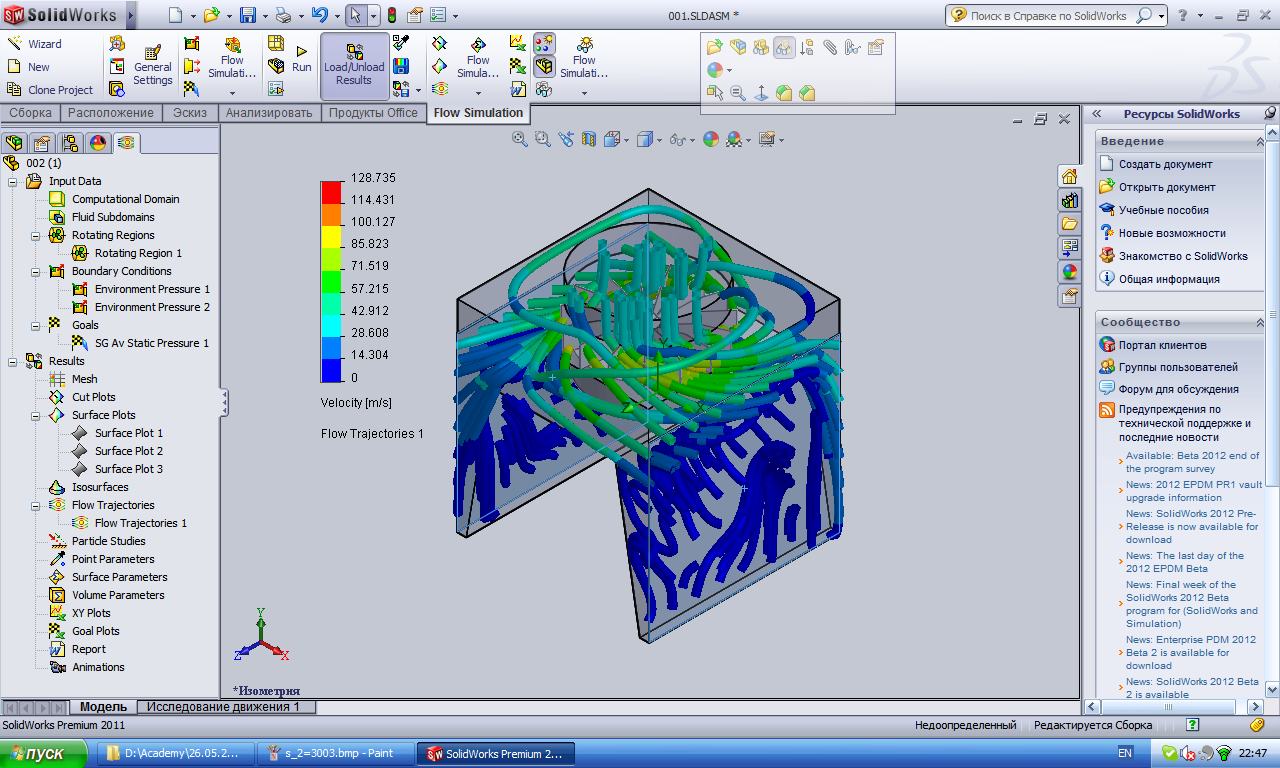
Task: Click the SolidWorks help search field
Action: (1047, 16)
